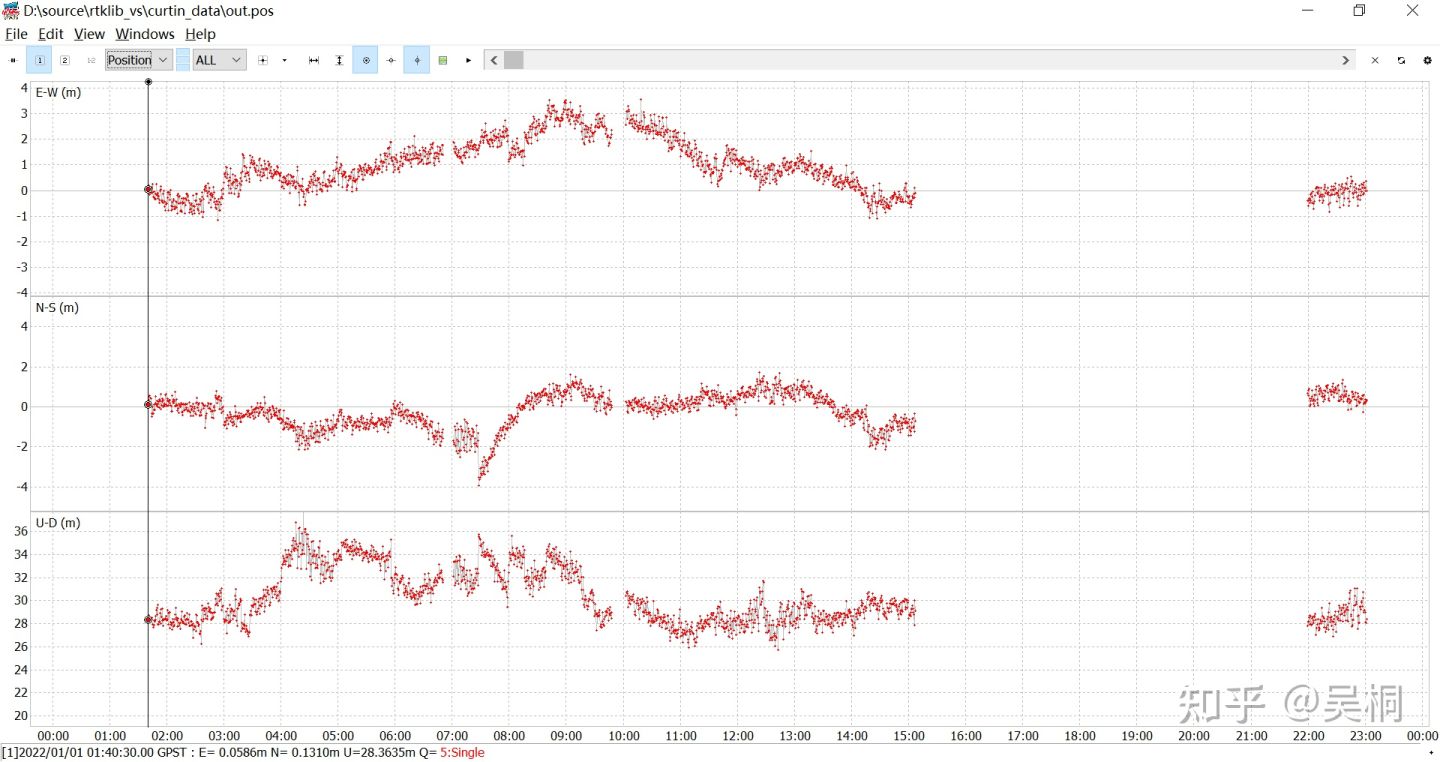Click the 22:00 time axis label

tap(1309, 736)
